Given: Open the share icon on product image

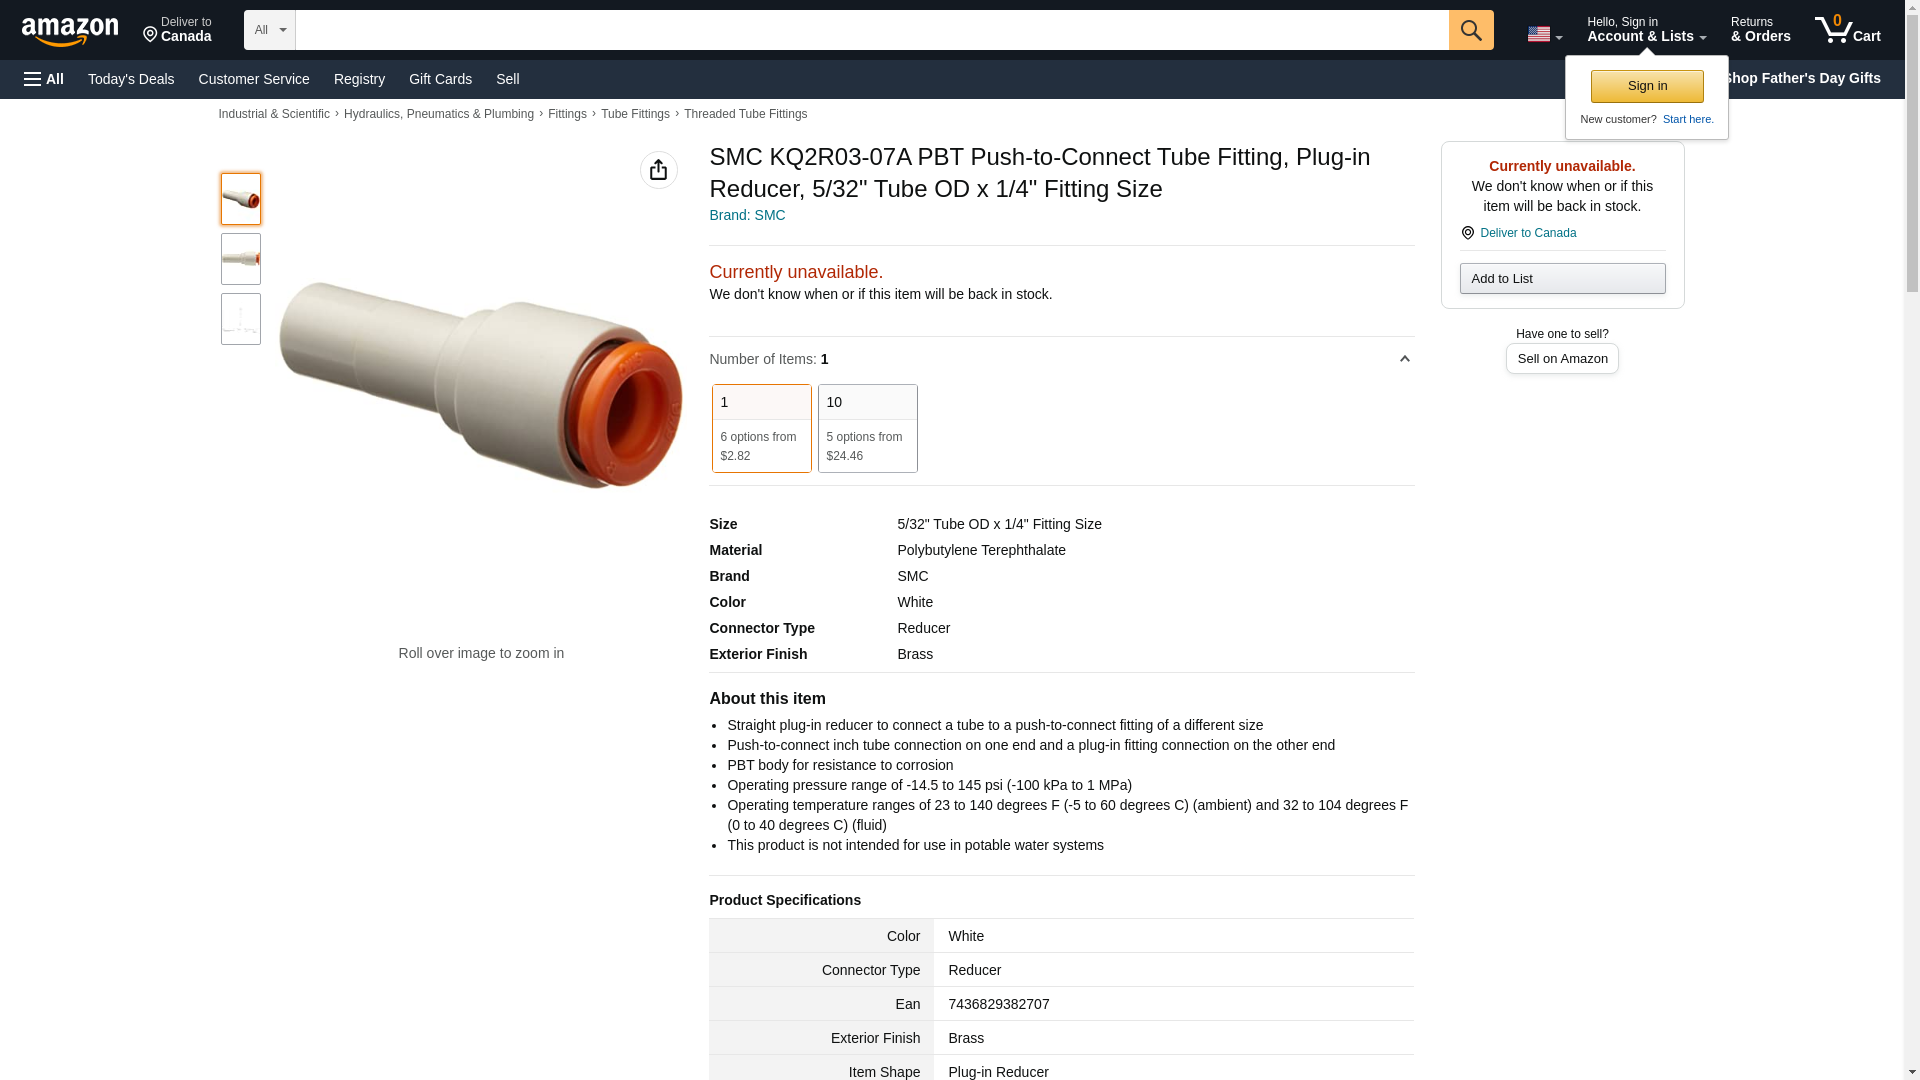Looking at the screenshot, I should pyautogui.click(x=658, y=170).
